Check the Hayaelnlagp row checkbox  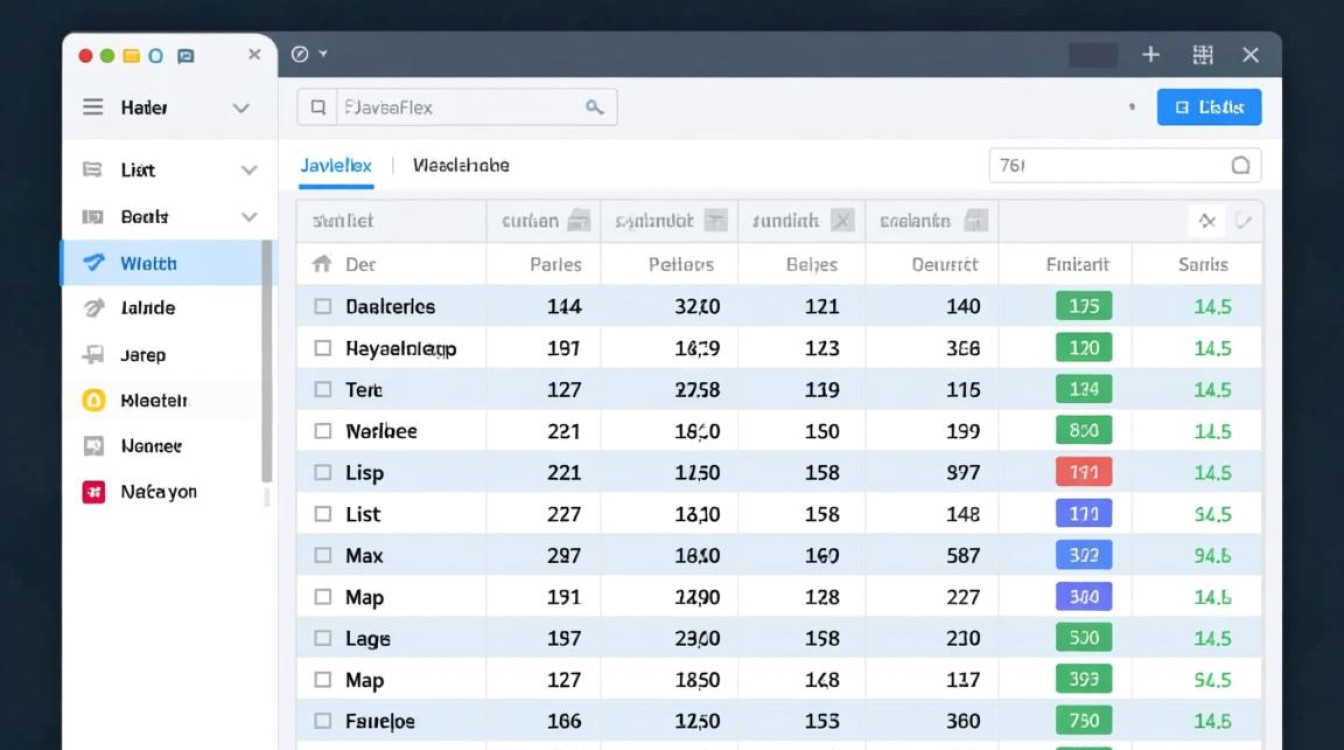click(x=323, y=348)
